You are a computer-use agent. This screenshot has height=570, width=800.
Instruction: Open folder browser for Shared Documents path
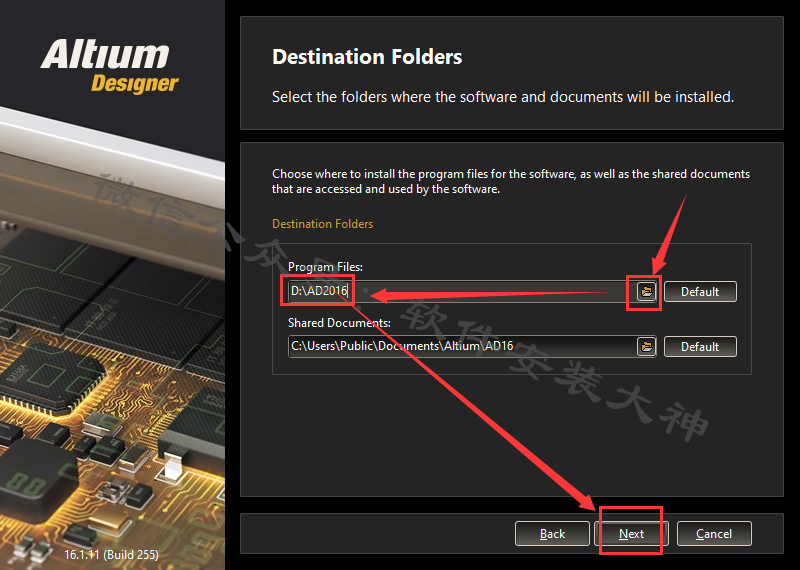(646, 346)
